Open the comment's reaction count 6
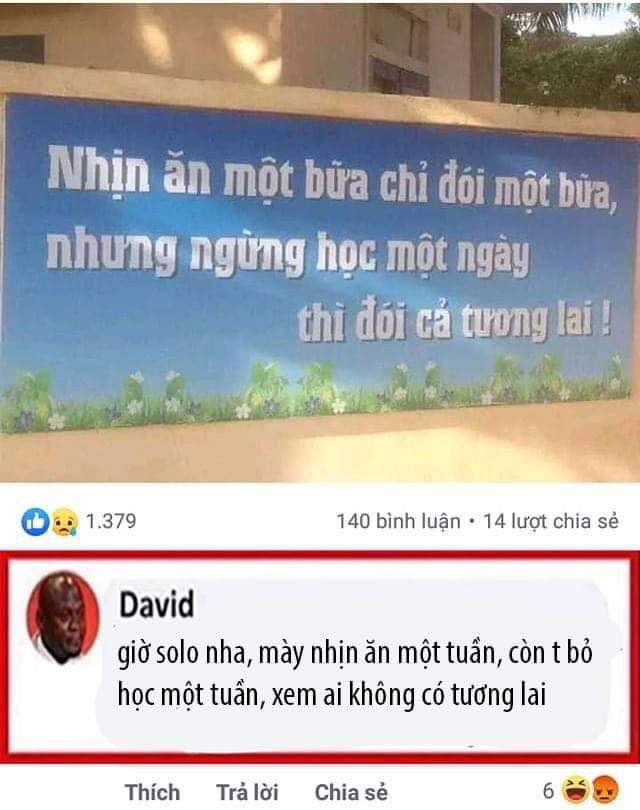Viewport: 640px width, 810px height. pos(549,790)
